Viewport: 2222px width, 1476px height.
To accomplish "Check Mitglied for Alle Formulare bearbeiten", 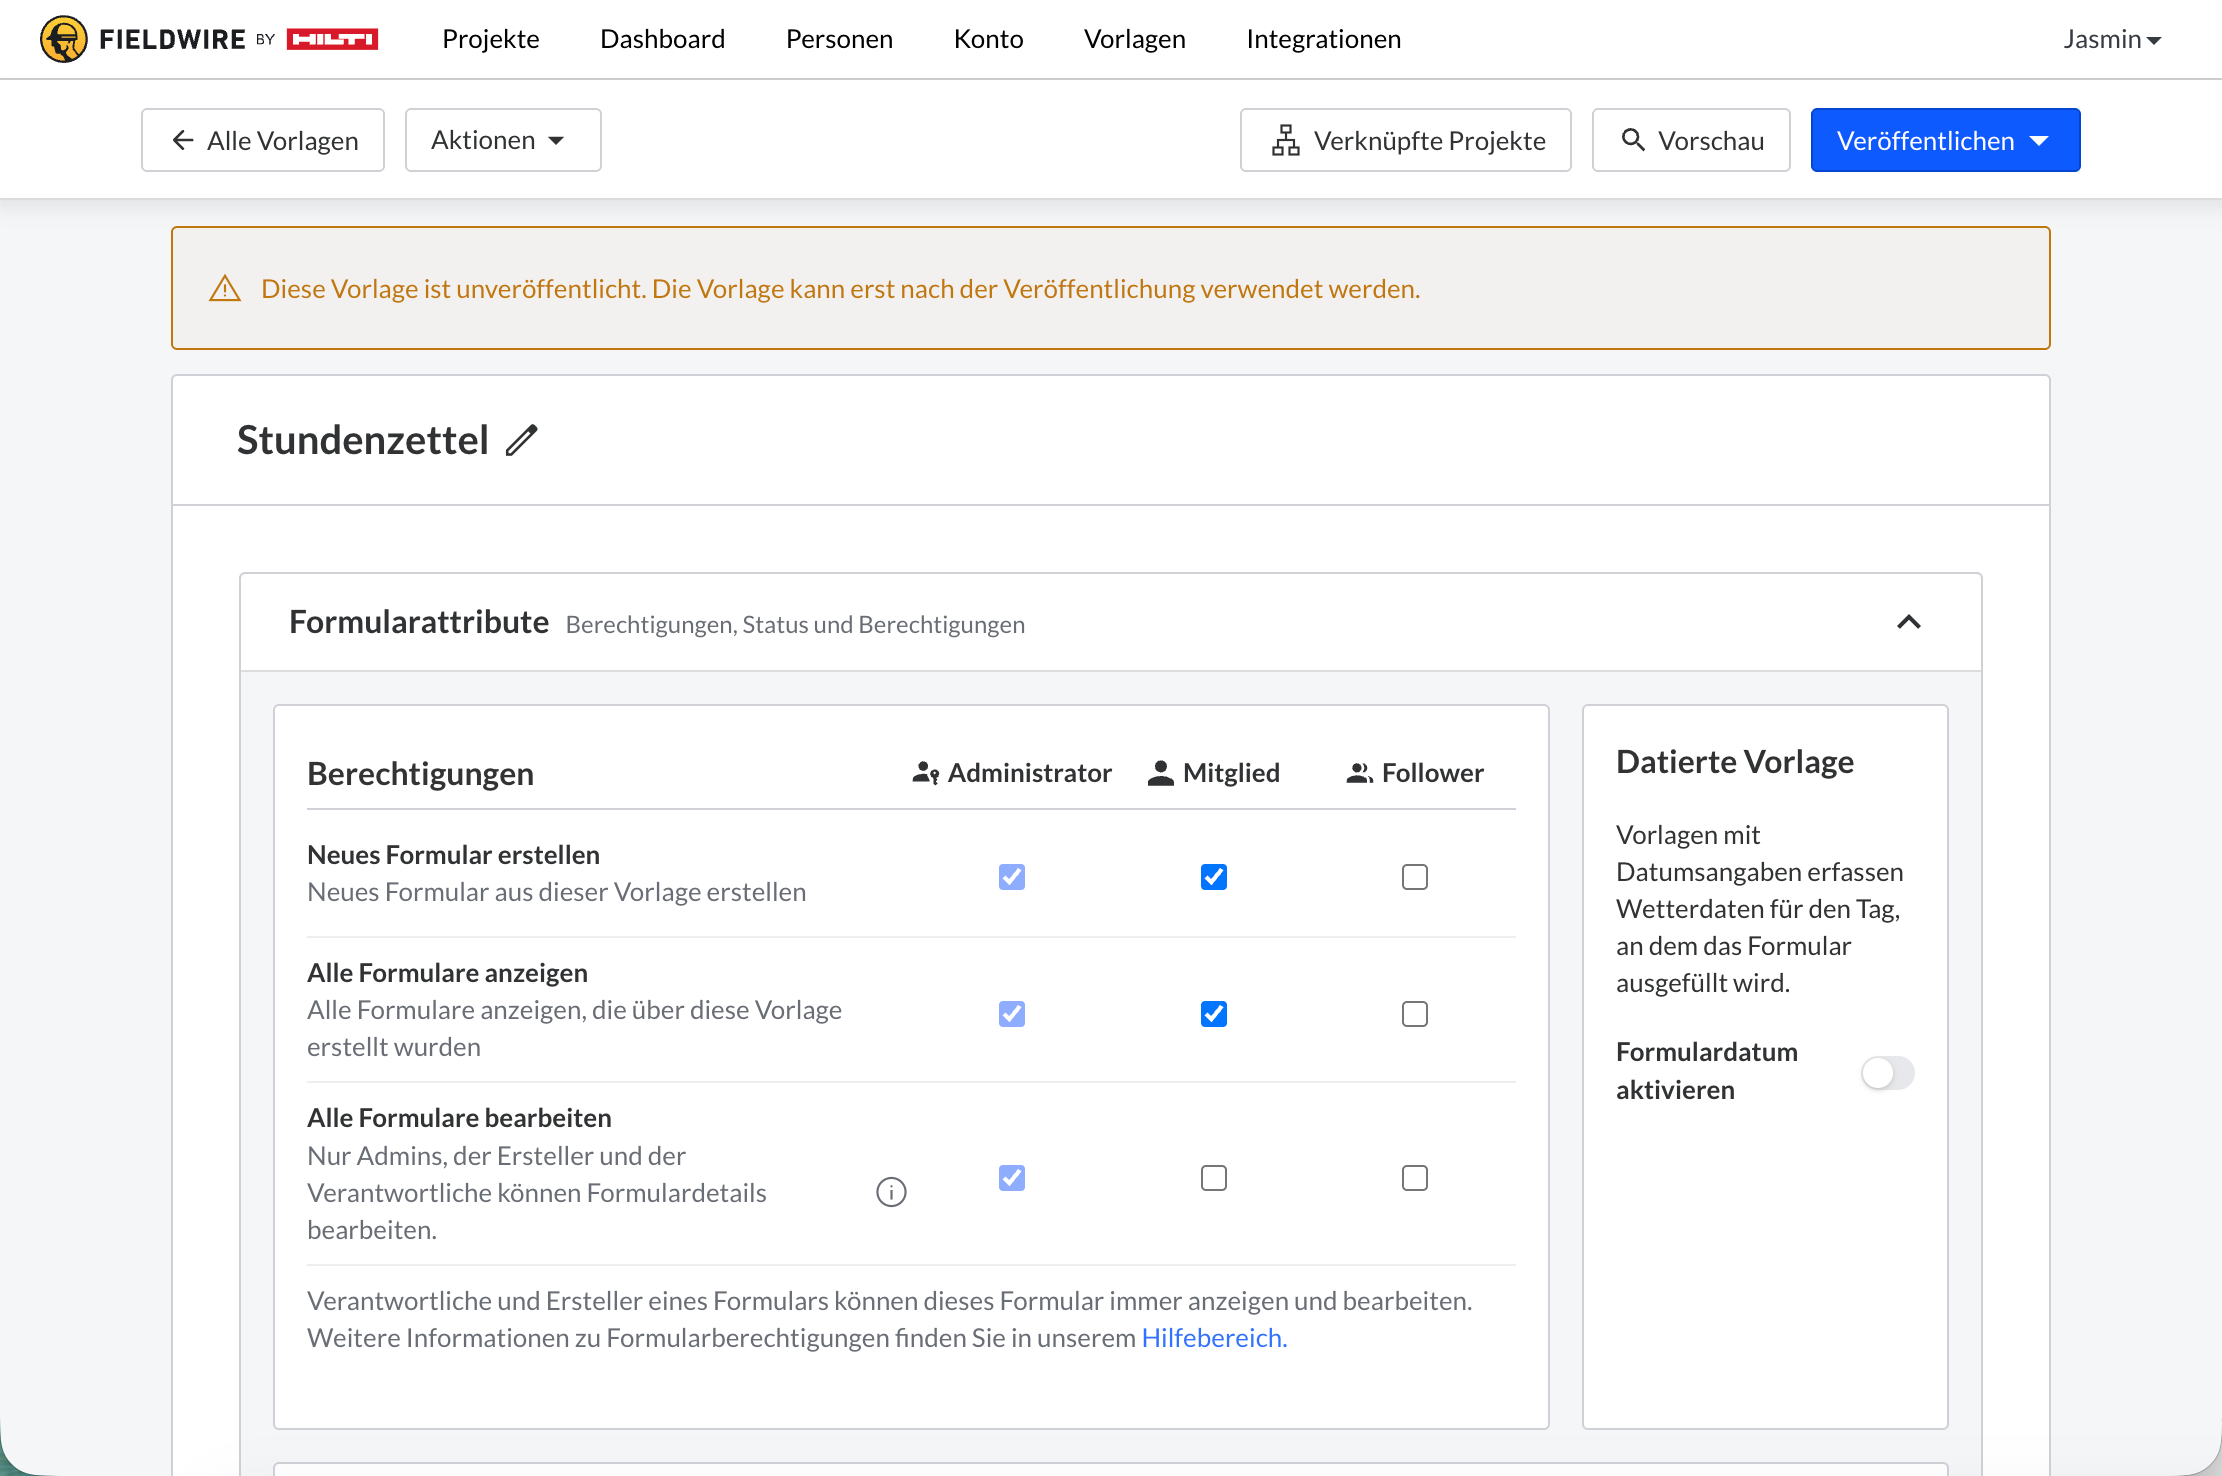I will (x=1213, y=1178).
